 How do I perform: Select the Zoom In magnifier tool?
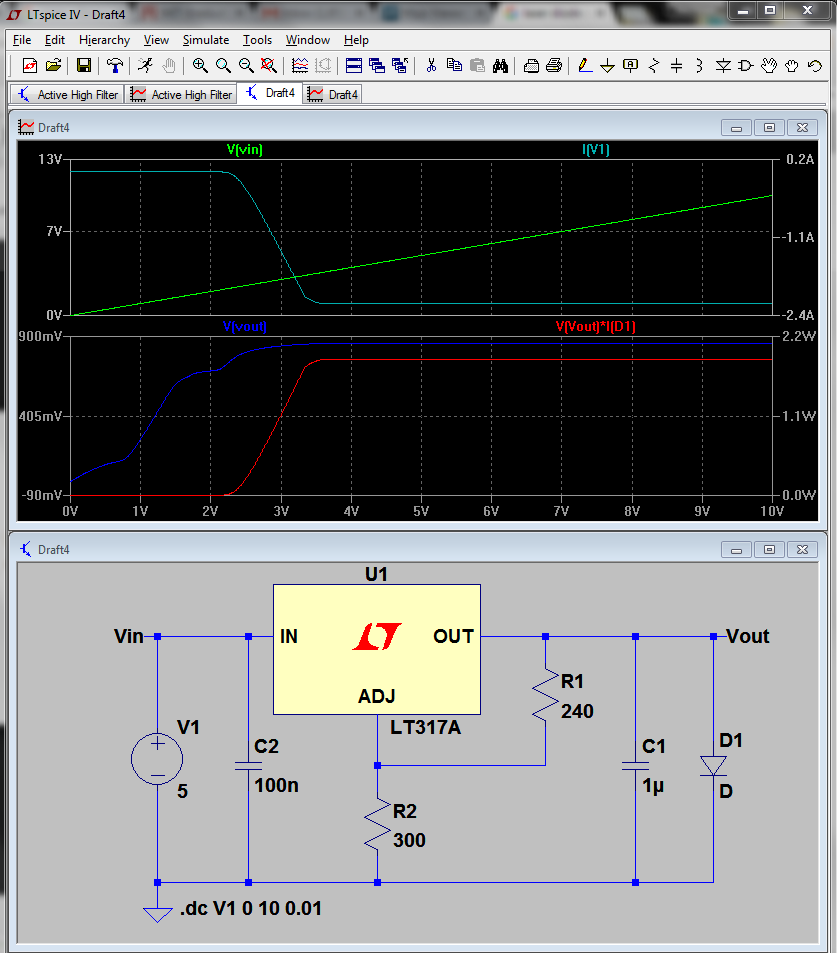click(200, 65)
